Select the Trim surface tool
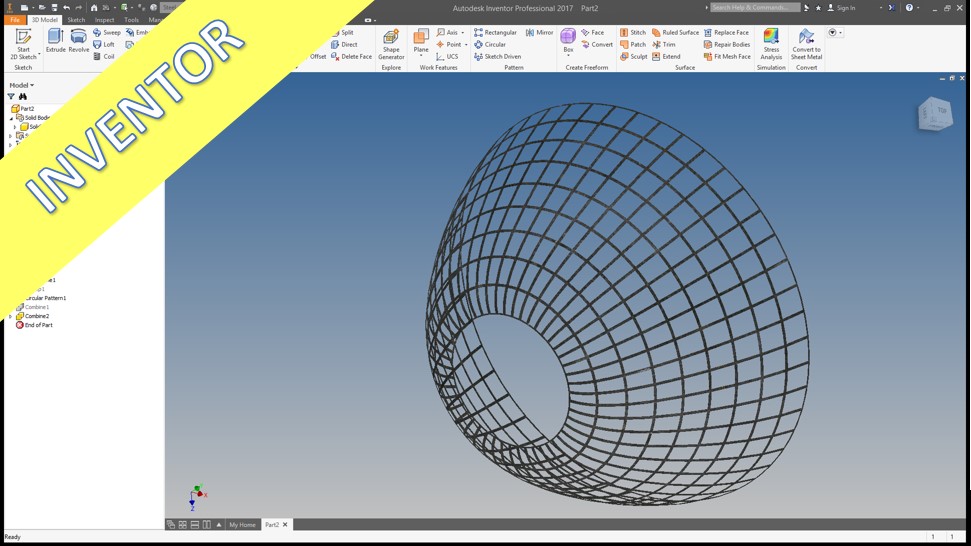 pyautogui.click(x=664, y=45)
